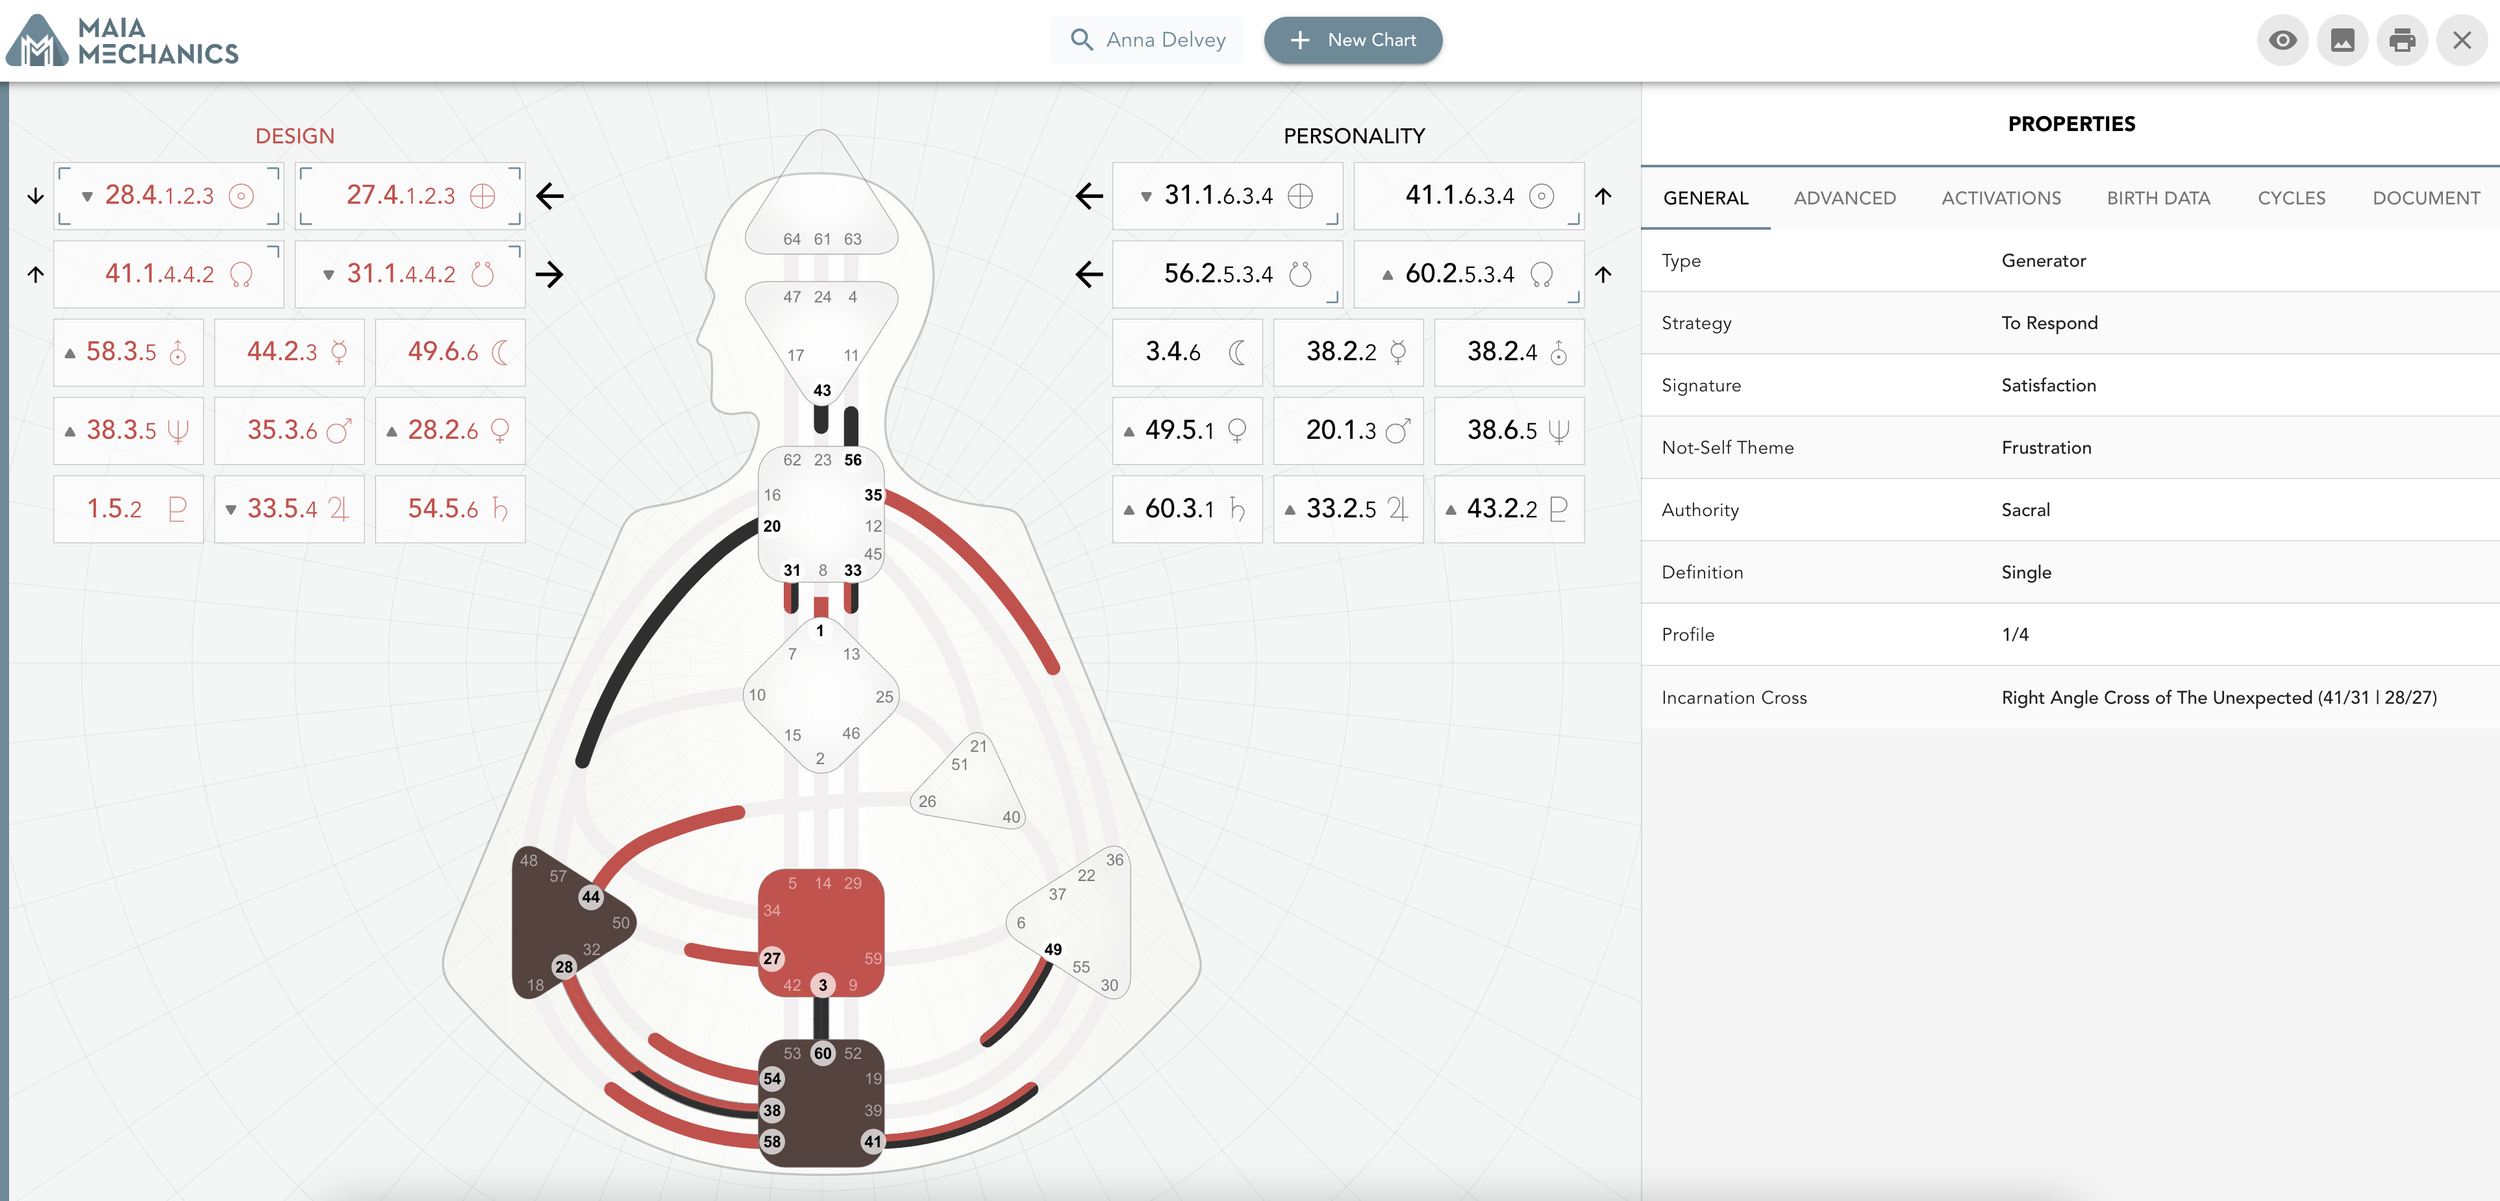The height and width of the screenshot is (1201, 2500).
Task: Select the Strategy To Respond row
Action: (x=2071, y=323)
